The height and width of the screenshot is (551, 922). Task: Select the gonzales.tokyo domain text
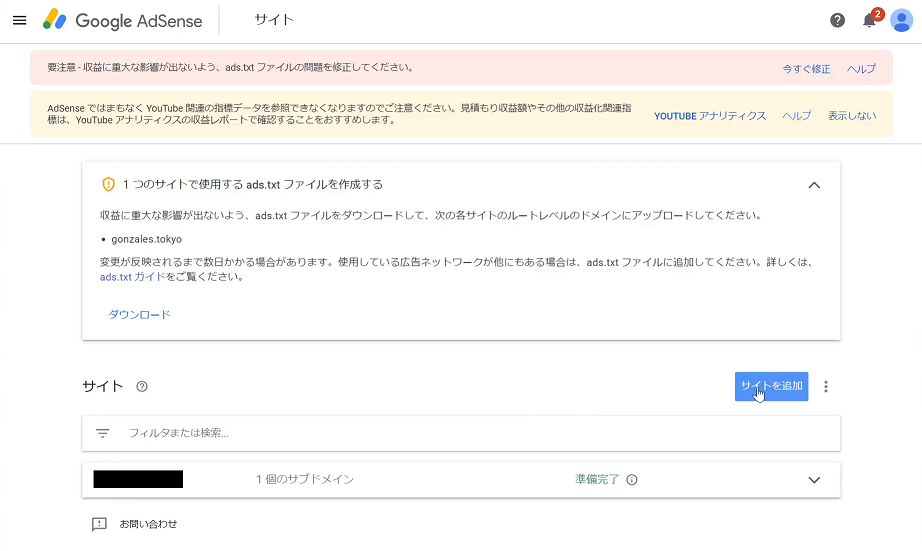(146, 239)
